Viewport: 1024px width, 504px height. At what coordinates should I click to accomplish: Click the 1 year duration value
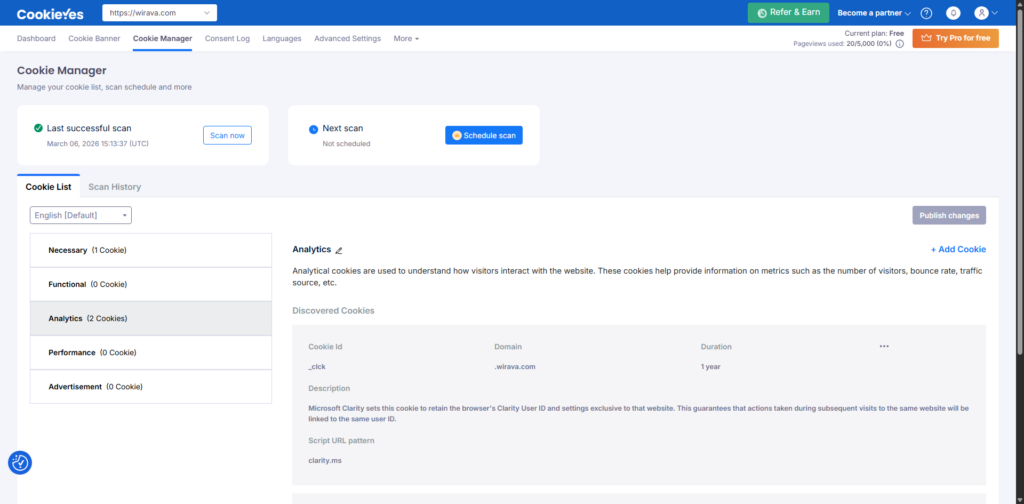point(711,367)
